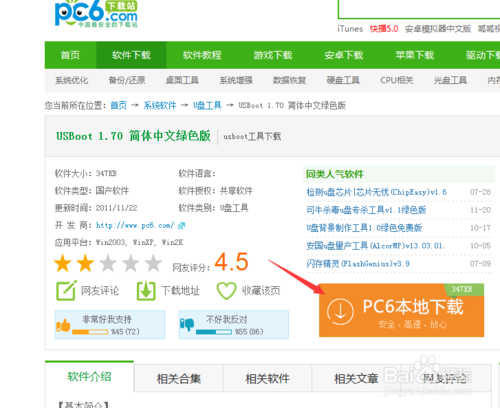Click the usboot工具下载 subtitle text

click(x=252, y=136)
